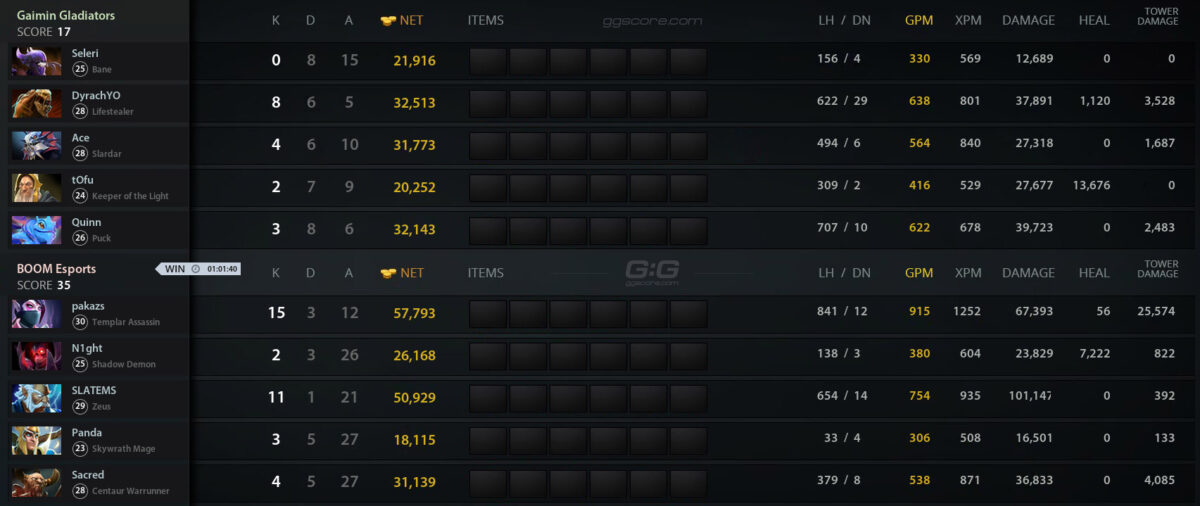Image resolution: width=1200 pixels, height=506 pixels.
Task: Click Sacred's Centaur Warrunner portrait
Action: click(36, 482)
